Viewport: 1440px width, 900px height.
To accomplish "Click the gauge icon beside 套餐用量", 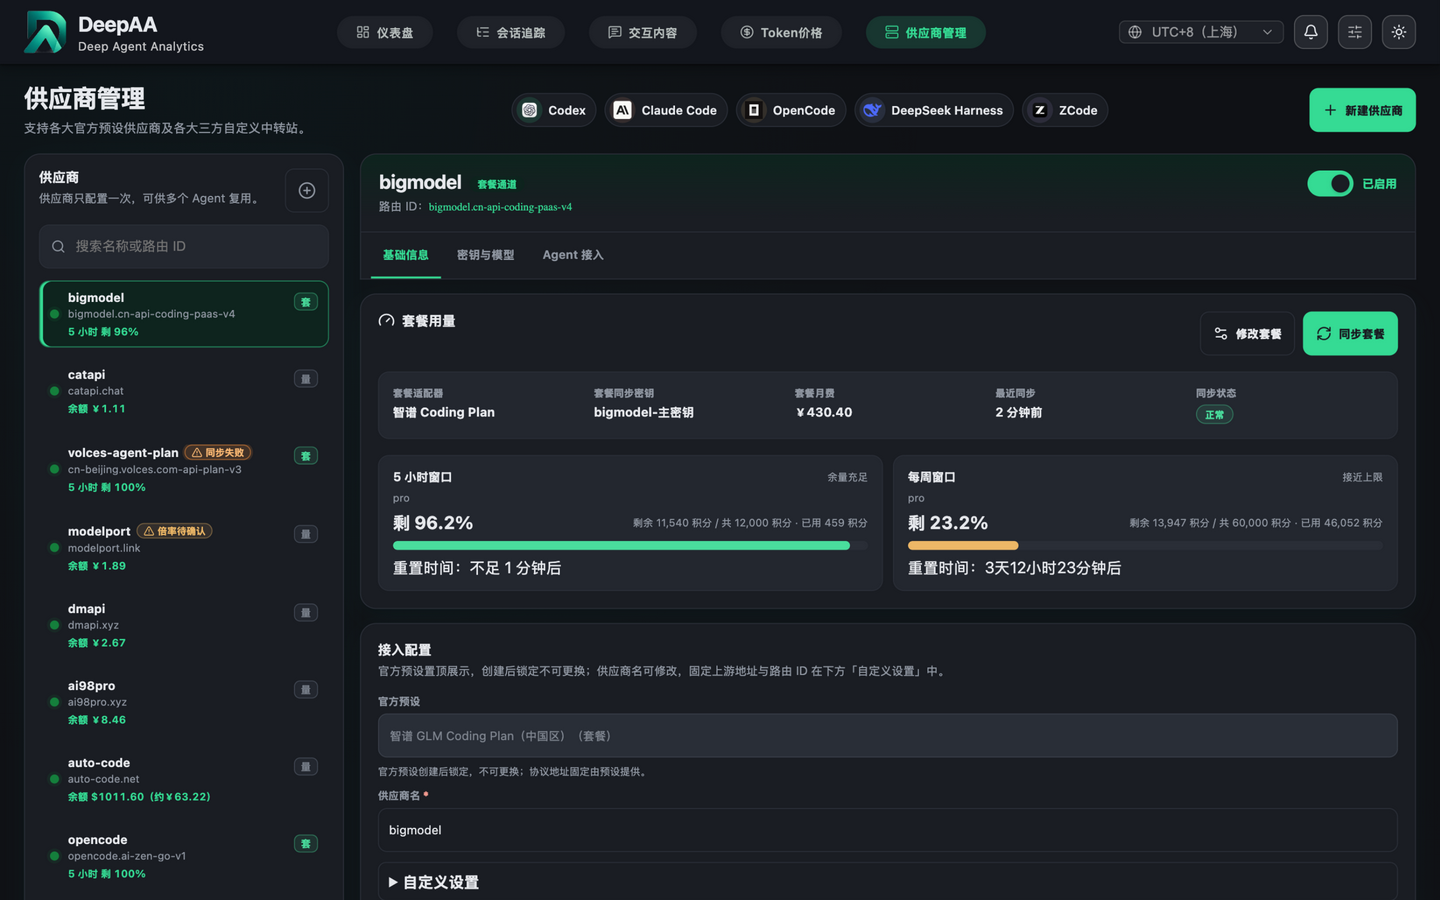I will [386, 321].
